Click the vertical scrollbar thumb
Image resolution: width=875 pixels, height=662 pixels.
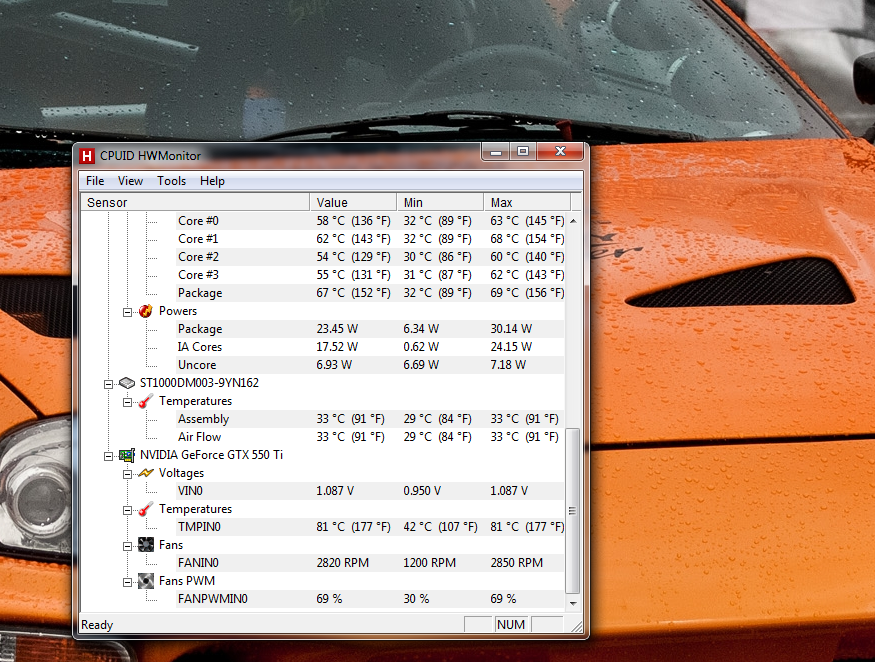tap(573, 511)
